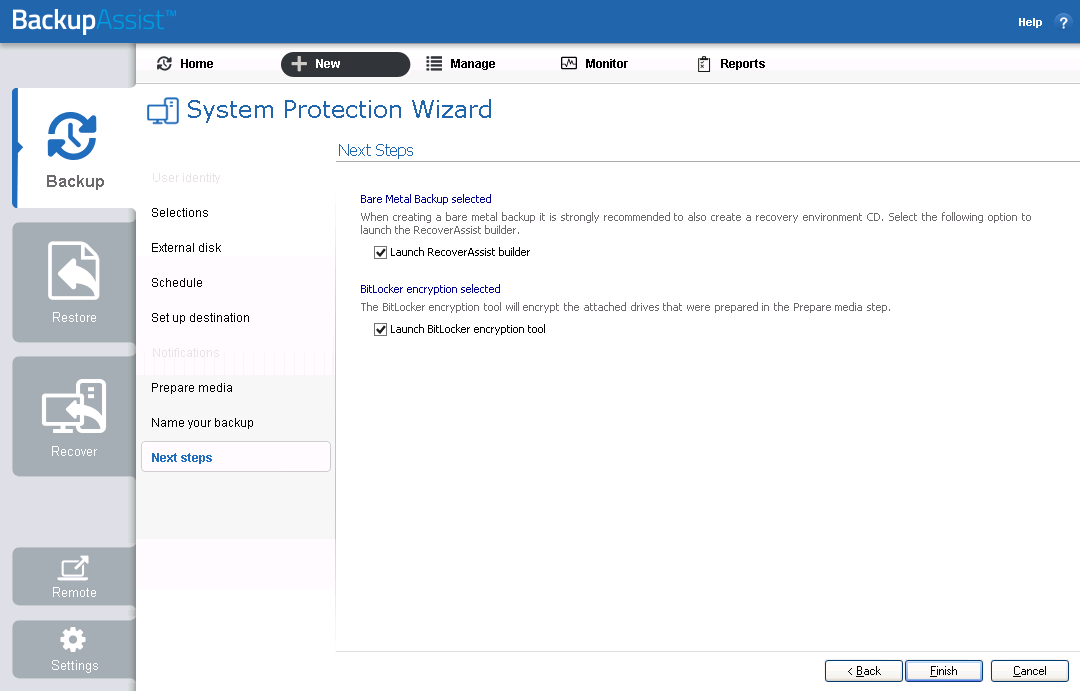Click the System Protection Wizard computer icon
Screen dimensions: 1080x692
pyautogui.click(x=163, y=111)
